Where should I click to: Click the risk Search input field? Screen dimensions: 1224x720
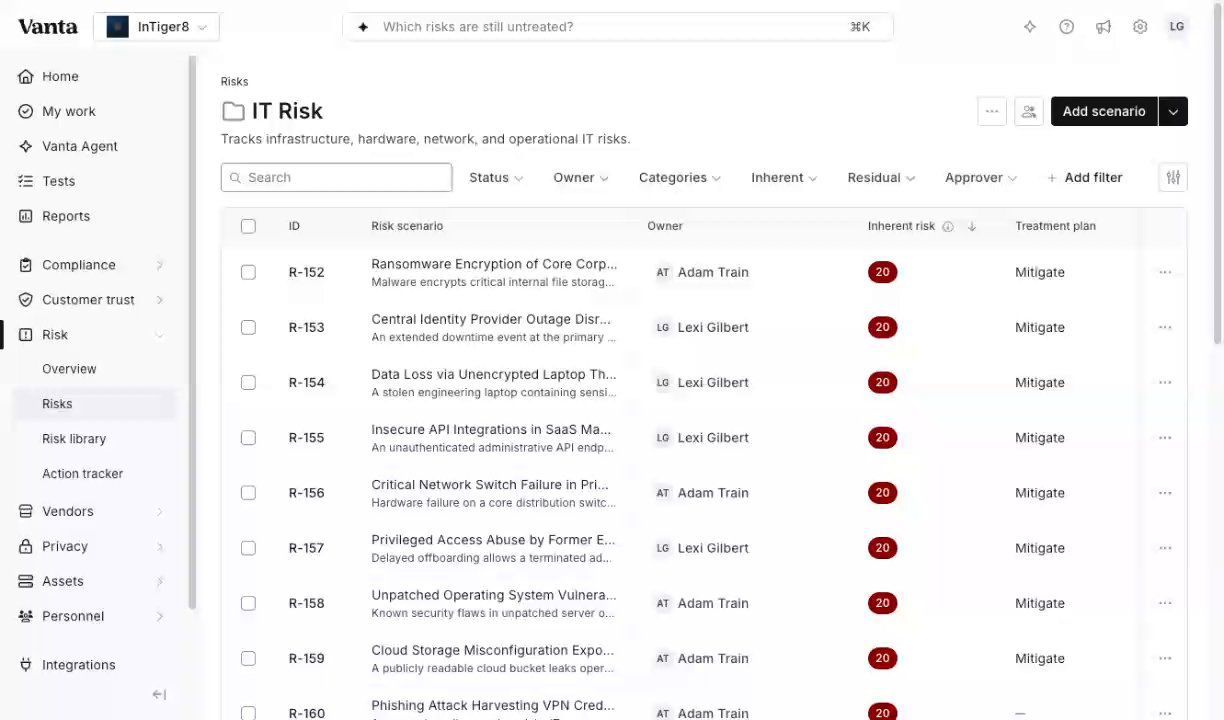(336, 177)
